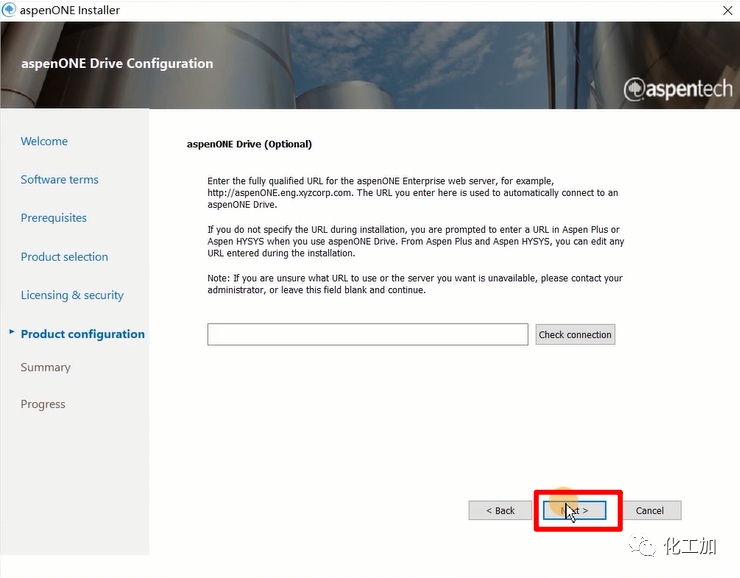Viewport: 740px width, 578px height.
Task: Select the Product configuration step
Action: click(82, 334)
